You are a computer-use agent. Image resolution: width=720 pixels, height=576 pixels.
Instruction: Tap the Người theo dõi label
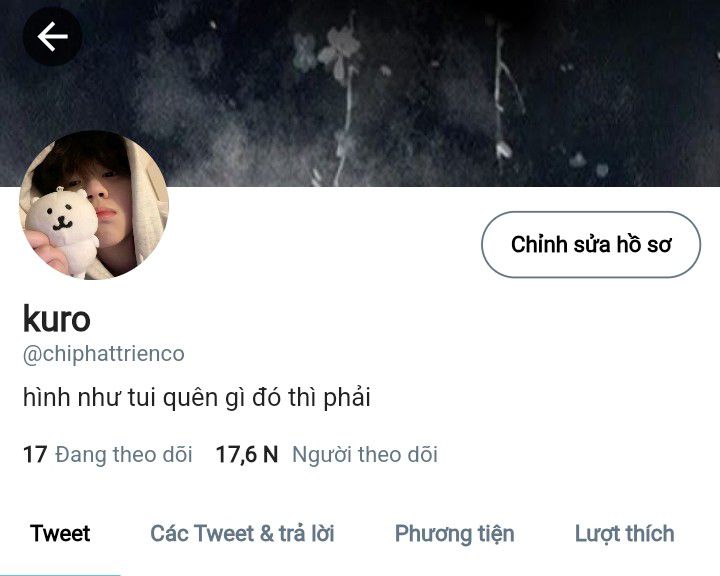coord(365,455)
